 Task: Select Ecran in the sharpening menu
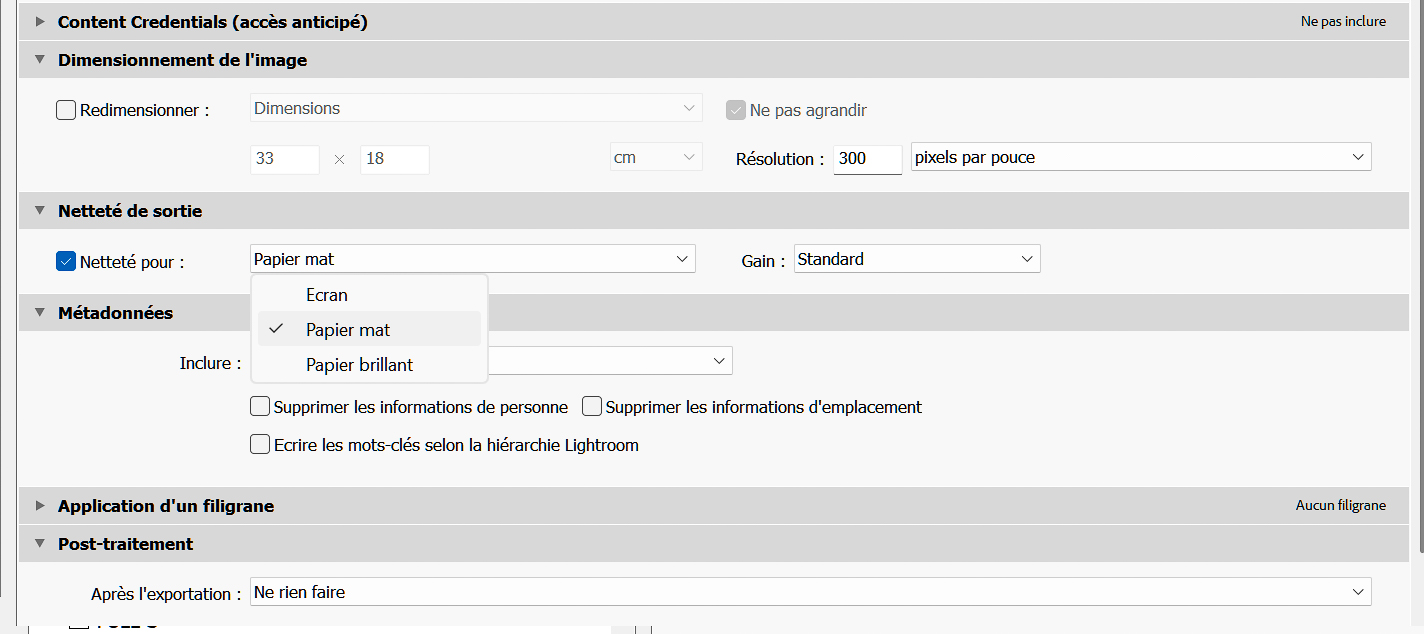(327, 295)
